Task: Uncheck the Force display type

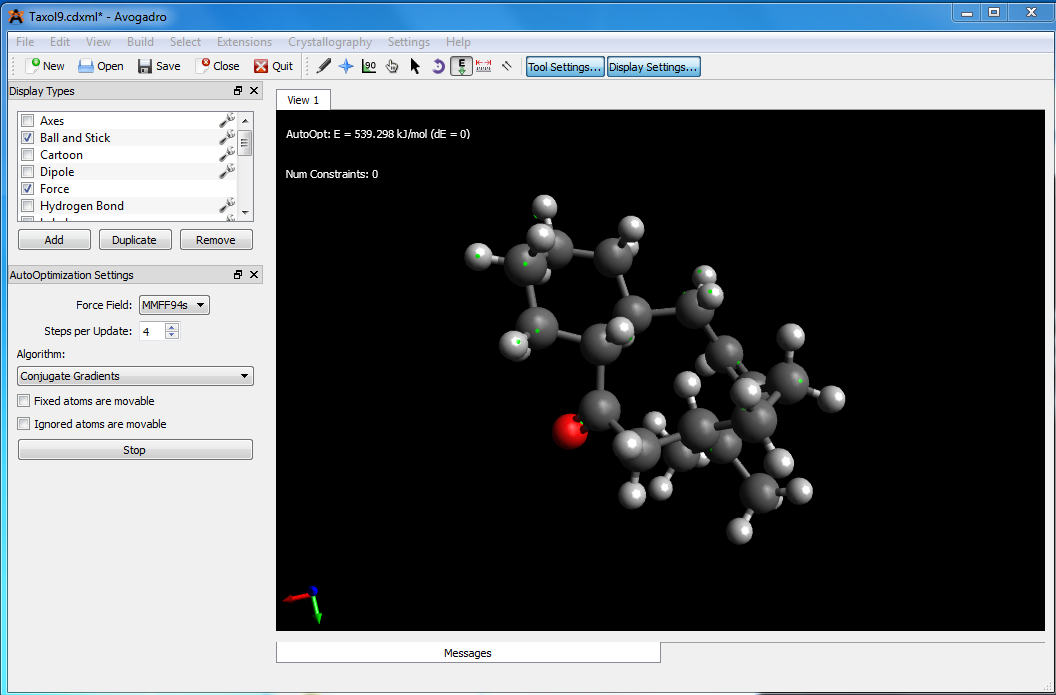Action: (28, 189)
